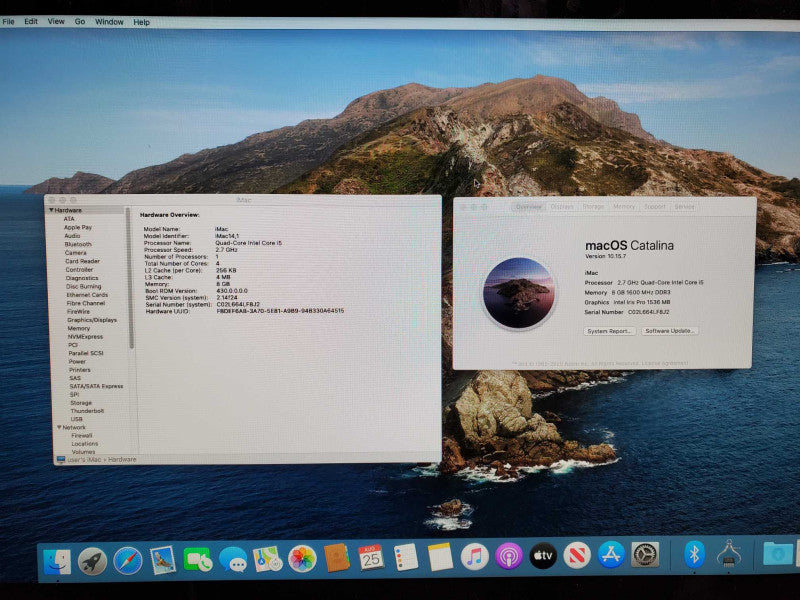
Task: Select Audio in the sidebar
Action: point(72,236)
